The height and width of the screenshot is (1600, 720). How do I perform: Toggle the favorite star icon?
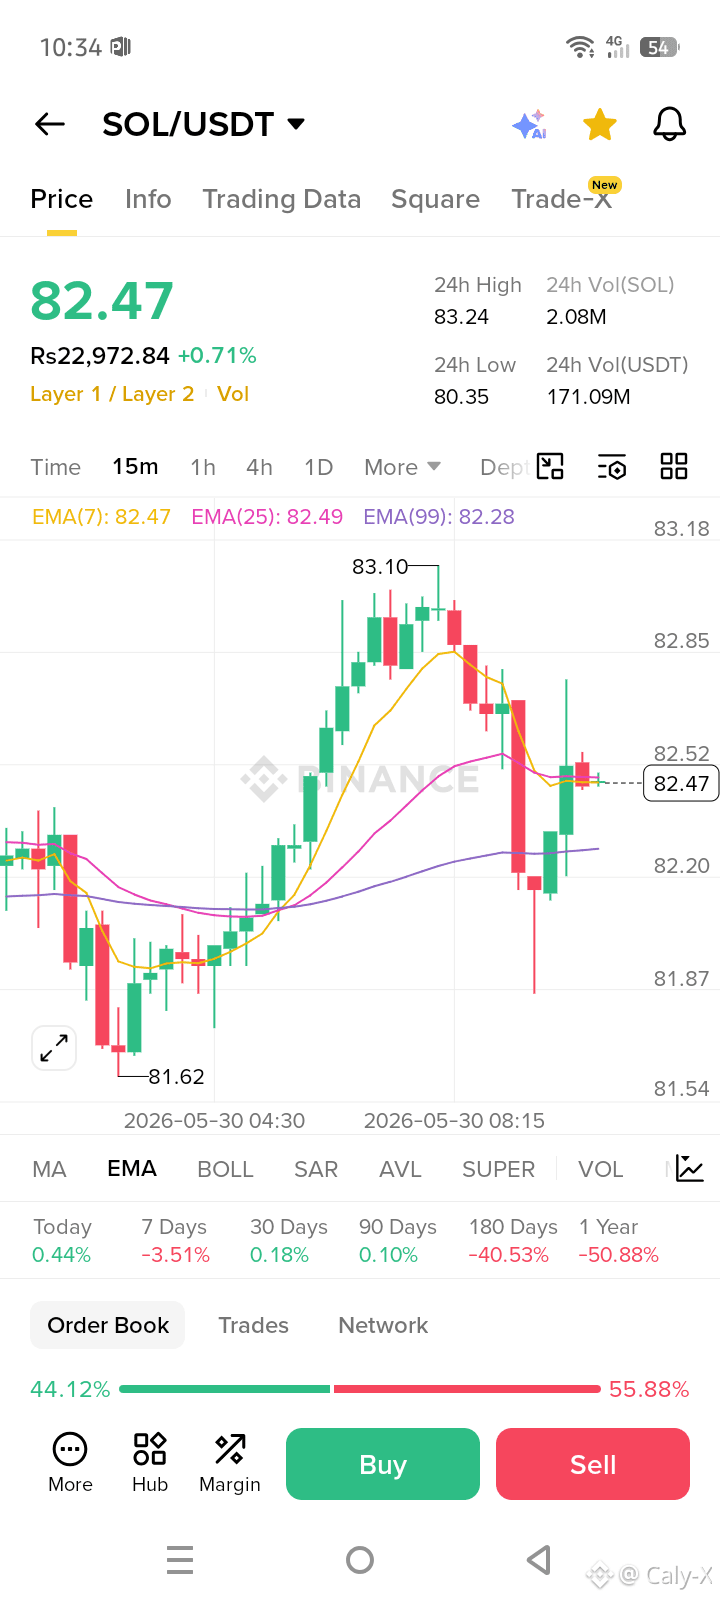tap(600, 125)
